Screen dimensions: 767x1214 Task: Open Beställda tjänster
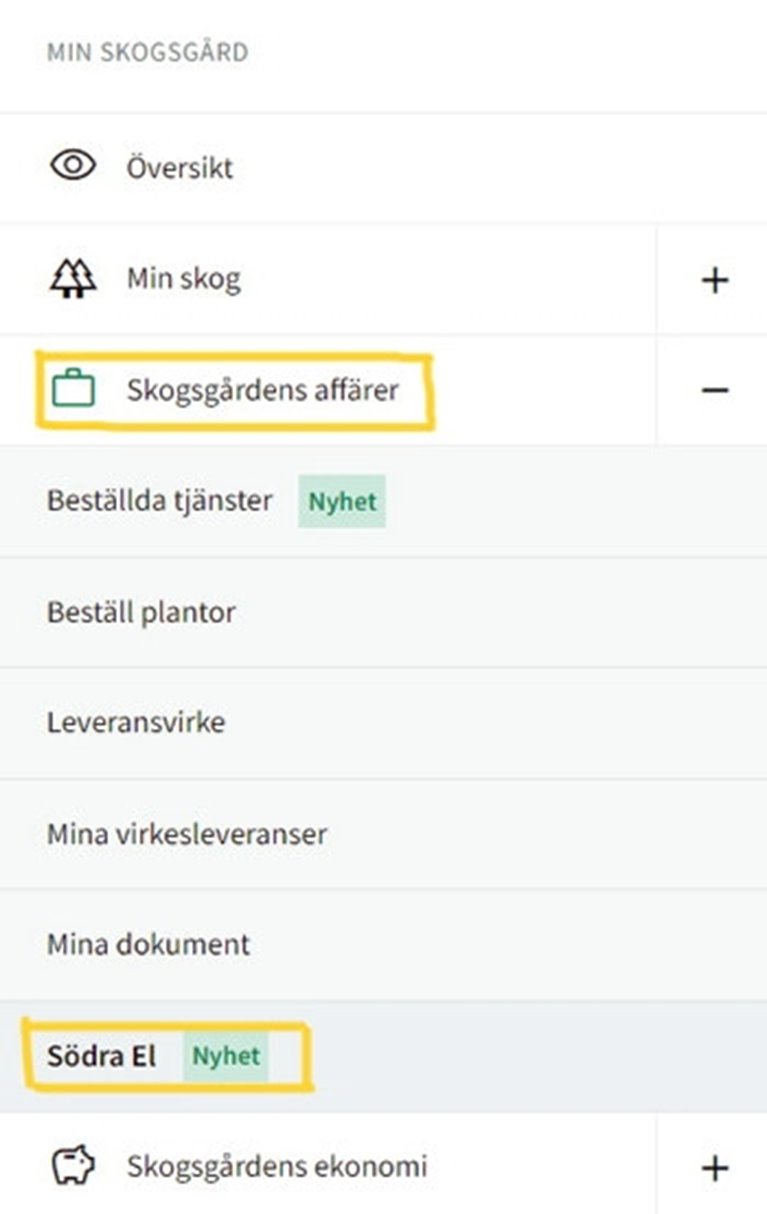point(159,500)
